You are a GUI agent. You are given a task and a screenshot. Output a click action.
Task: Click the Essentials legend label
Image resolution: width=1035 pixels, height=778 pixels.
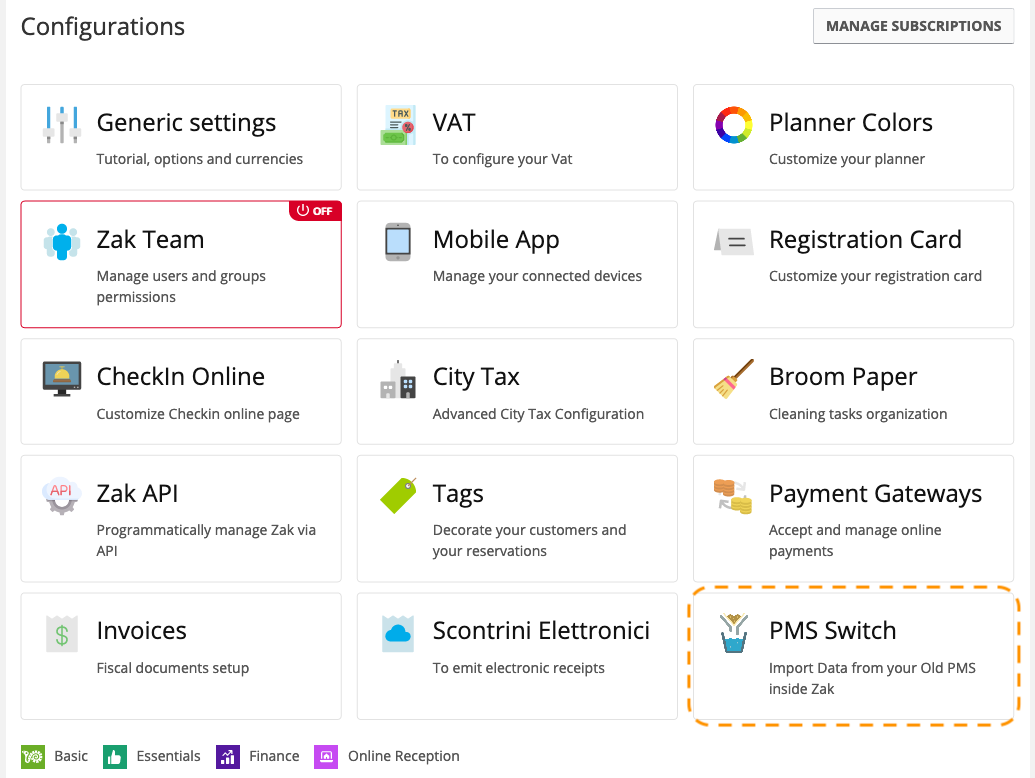(168, 756)
